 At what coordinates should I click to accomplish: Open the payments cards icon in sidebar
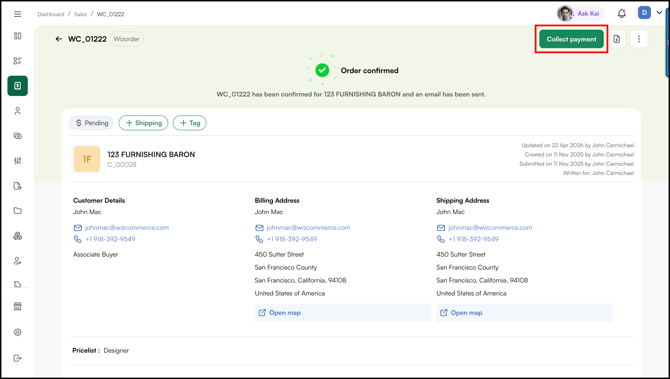tap(18, 136)
